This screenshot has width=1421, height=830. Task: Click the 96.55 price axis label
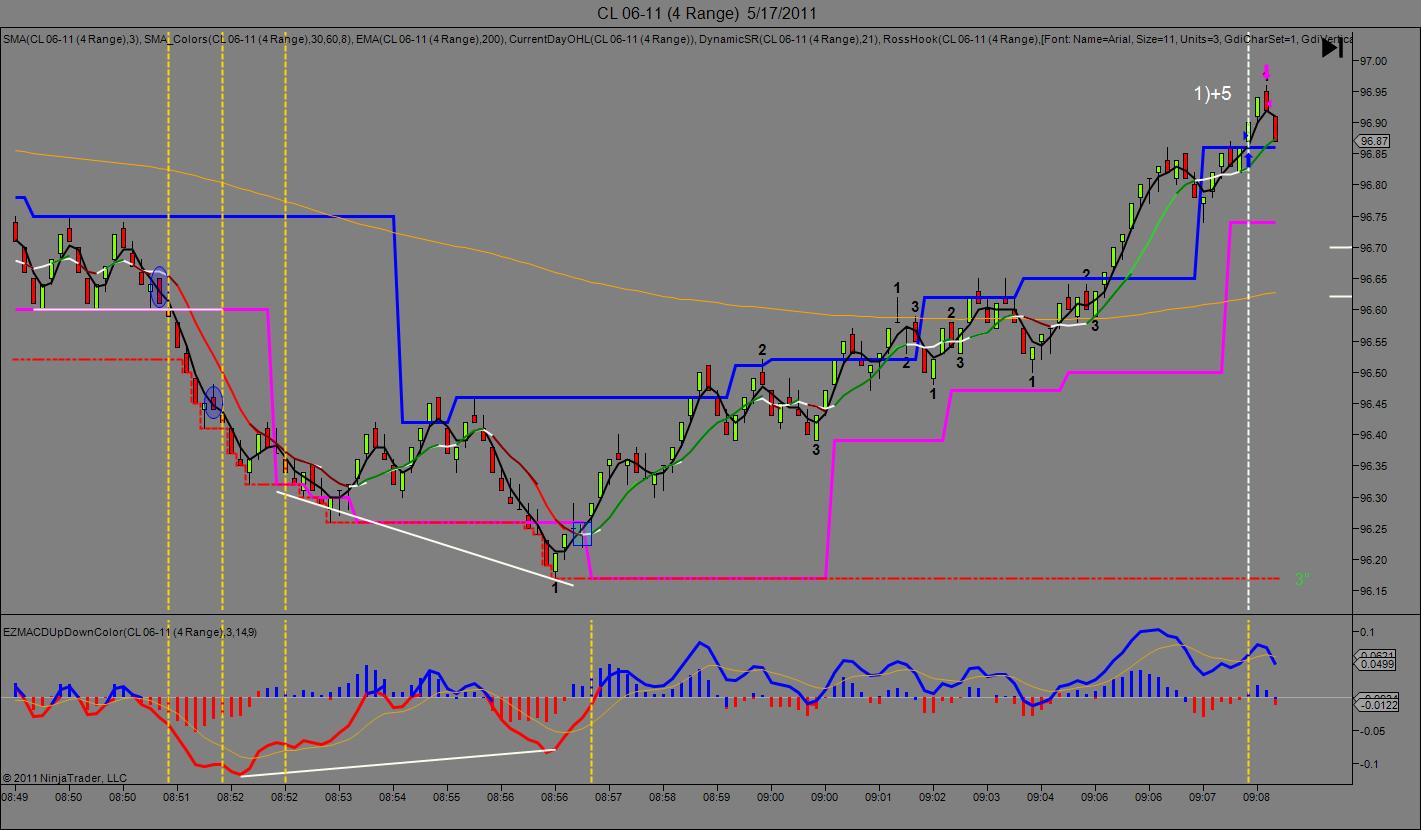(x=1374, y=341)
